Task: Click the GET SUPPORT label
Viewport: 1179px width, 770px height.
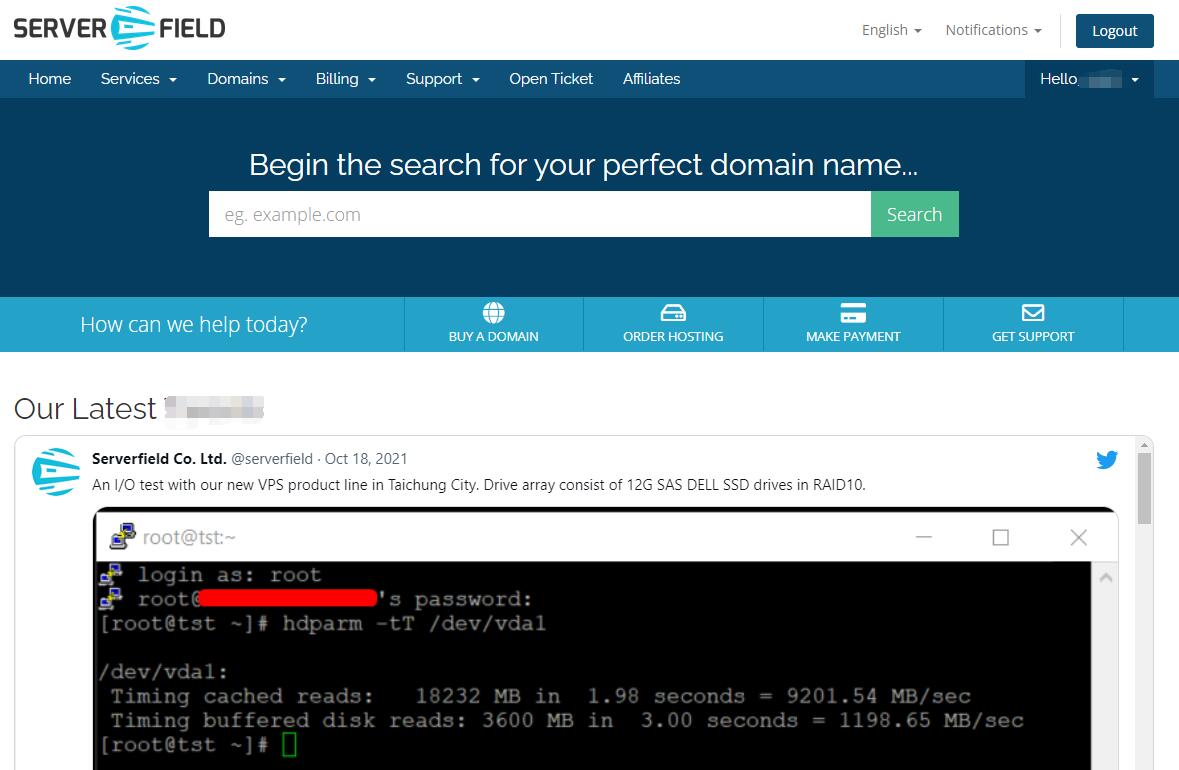Action: (x=1032, y=337)
